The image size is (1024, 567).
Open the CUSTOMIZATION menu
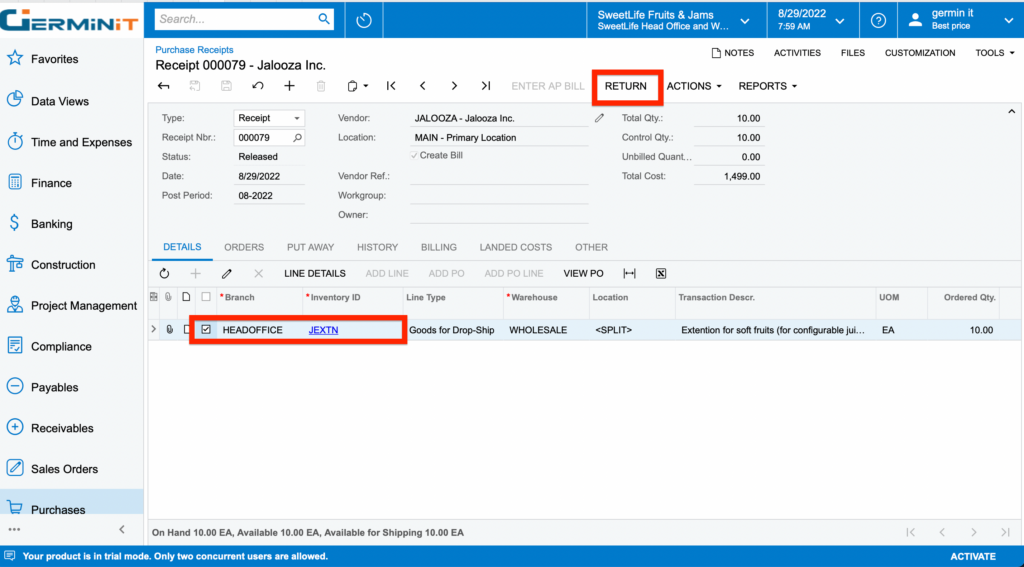920,53
